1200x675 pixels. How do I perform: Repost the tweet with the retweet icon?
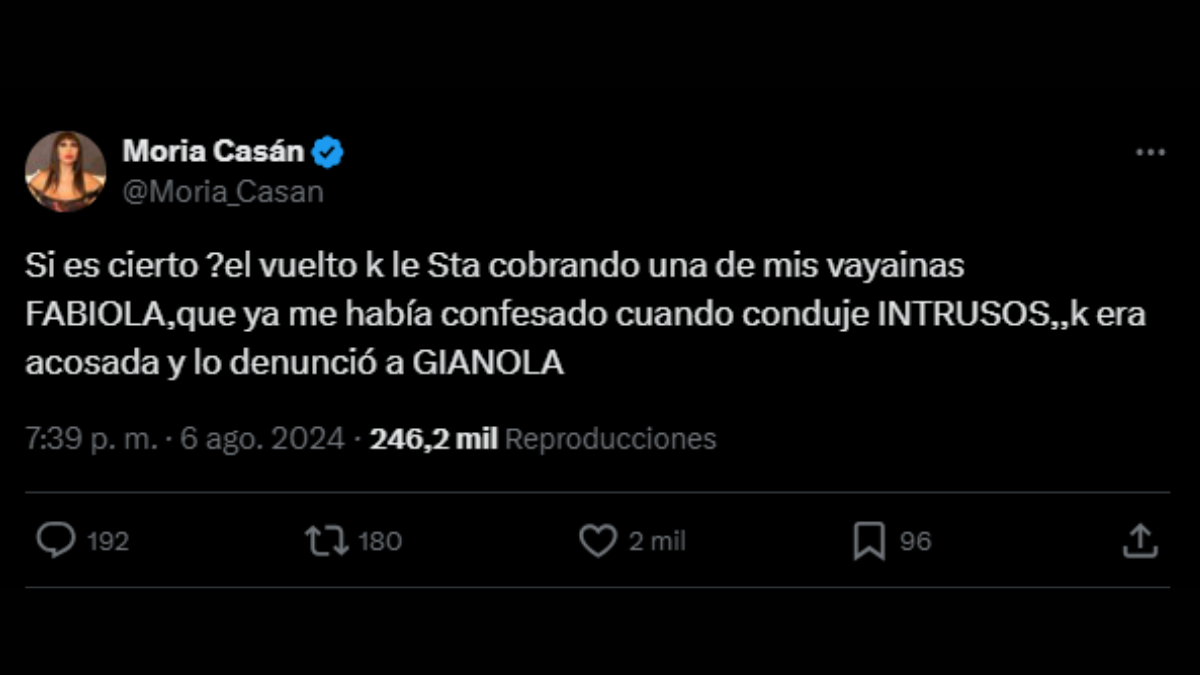[326, 541]
